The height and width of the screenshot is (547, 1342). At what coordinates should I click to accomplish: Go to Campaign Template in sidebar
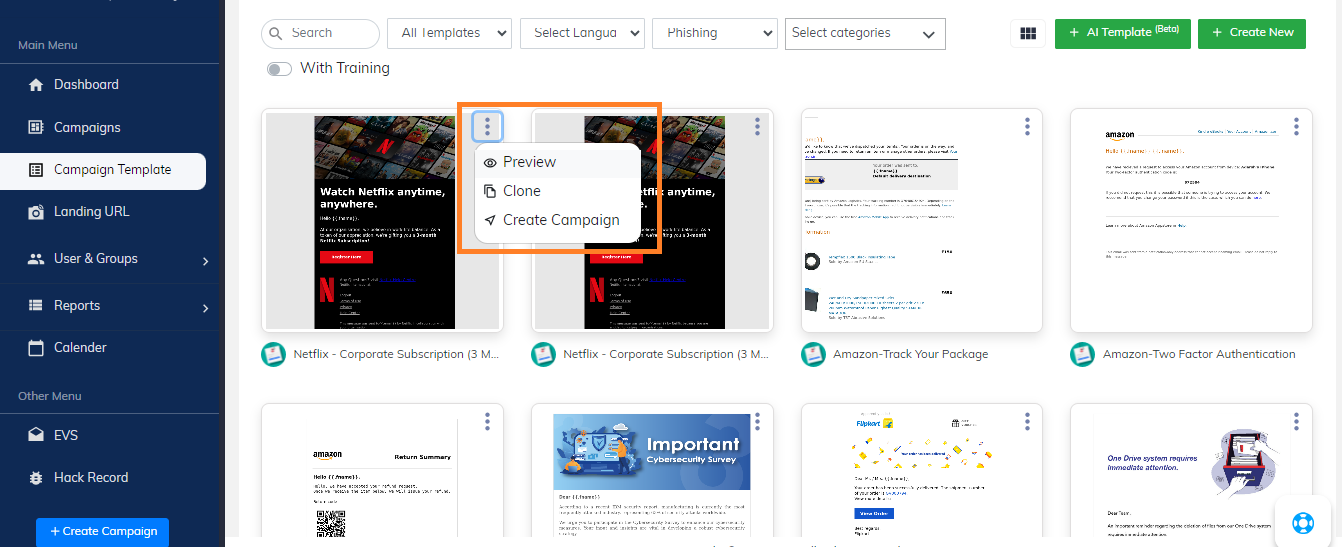tap(103, 171)
